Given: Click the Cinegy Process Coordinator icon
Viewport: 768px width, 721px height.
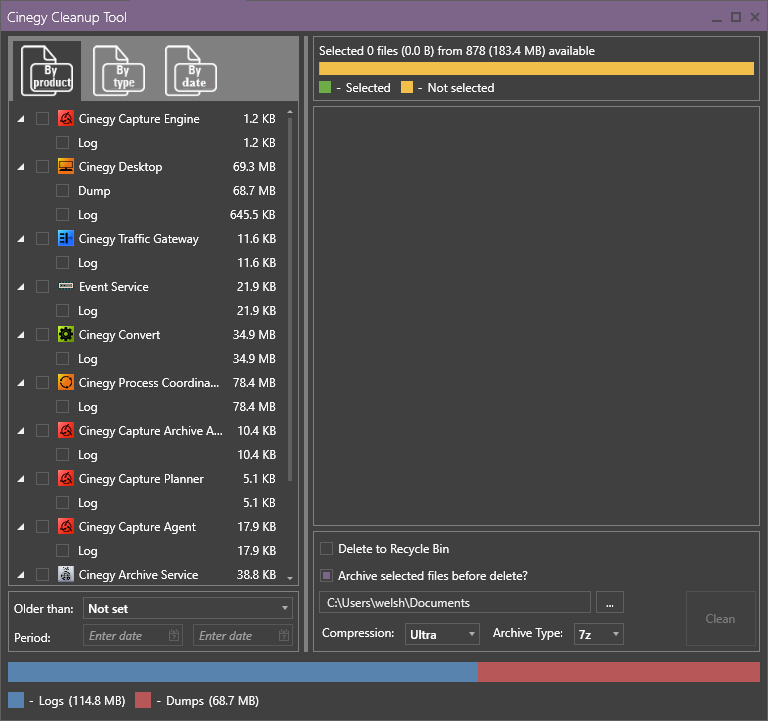Looking at the screenshot, I should [66, 383].
